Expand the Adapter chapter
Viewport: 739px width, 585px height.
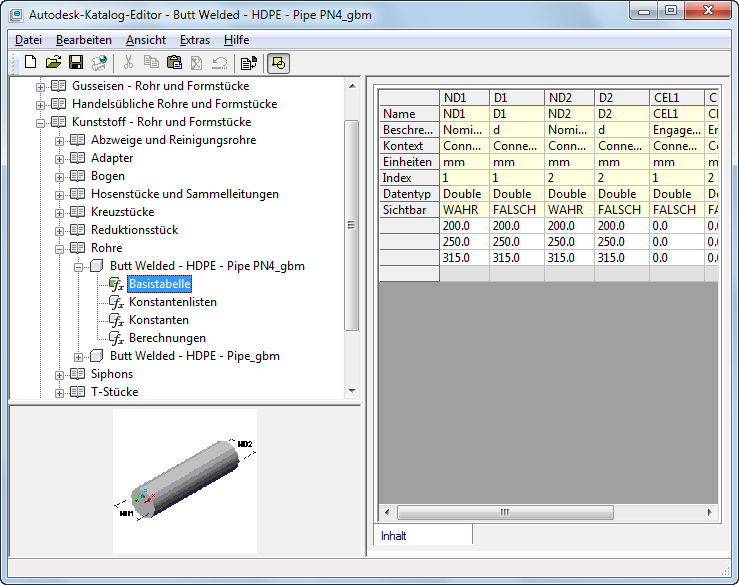pyautogui.click(x=59, y=159)
